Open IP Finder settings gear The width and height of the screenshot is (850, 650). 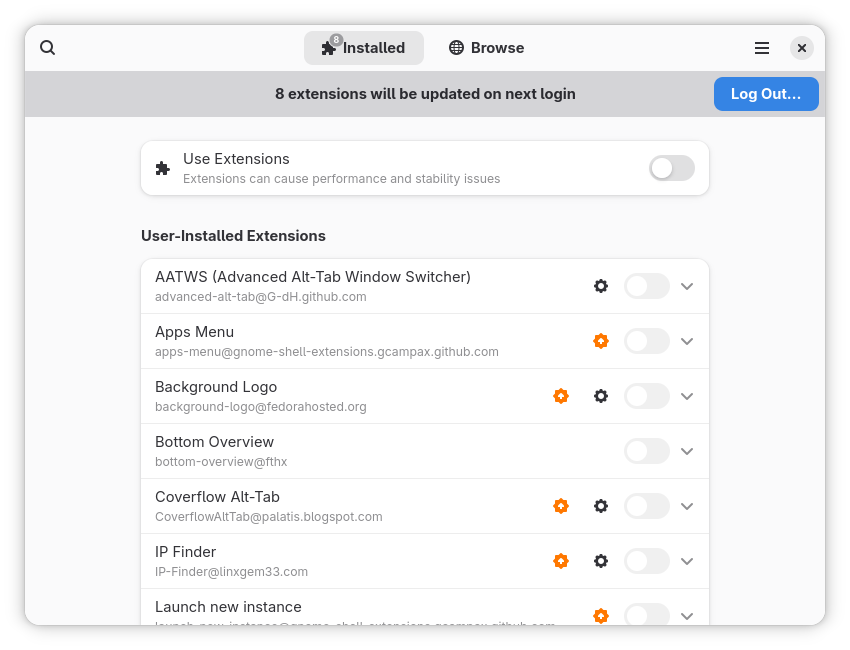tap(601, 561)
